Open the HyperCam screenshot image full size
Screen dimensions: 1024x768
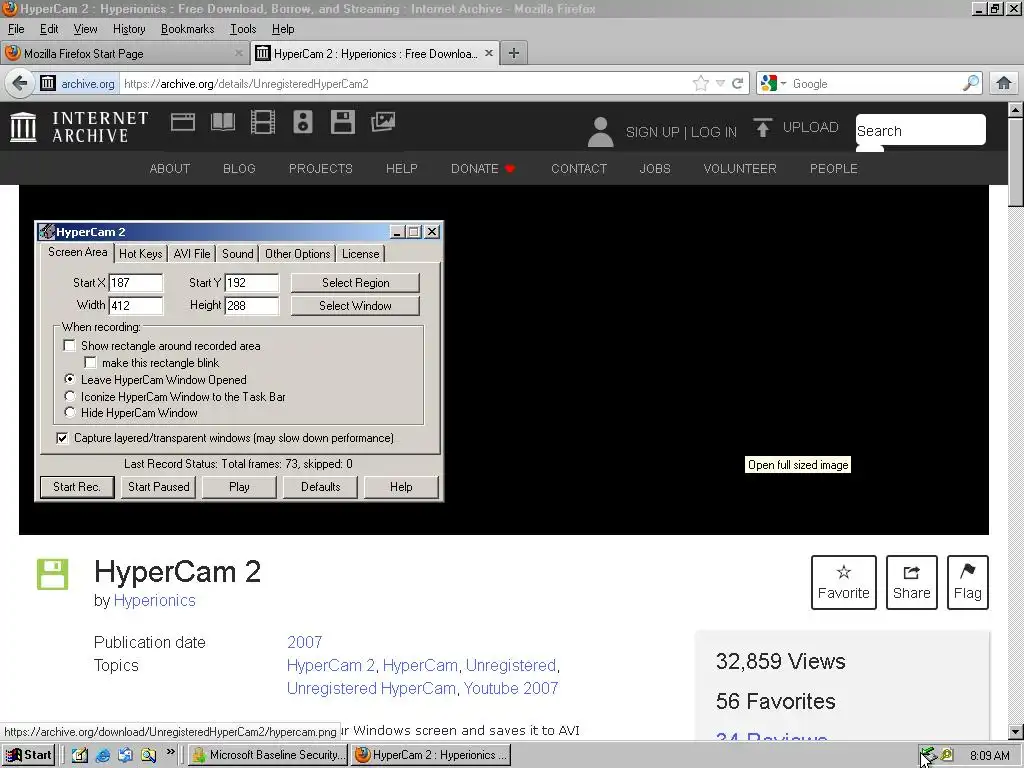click(504, 360)
